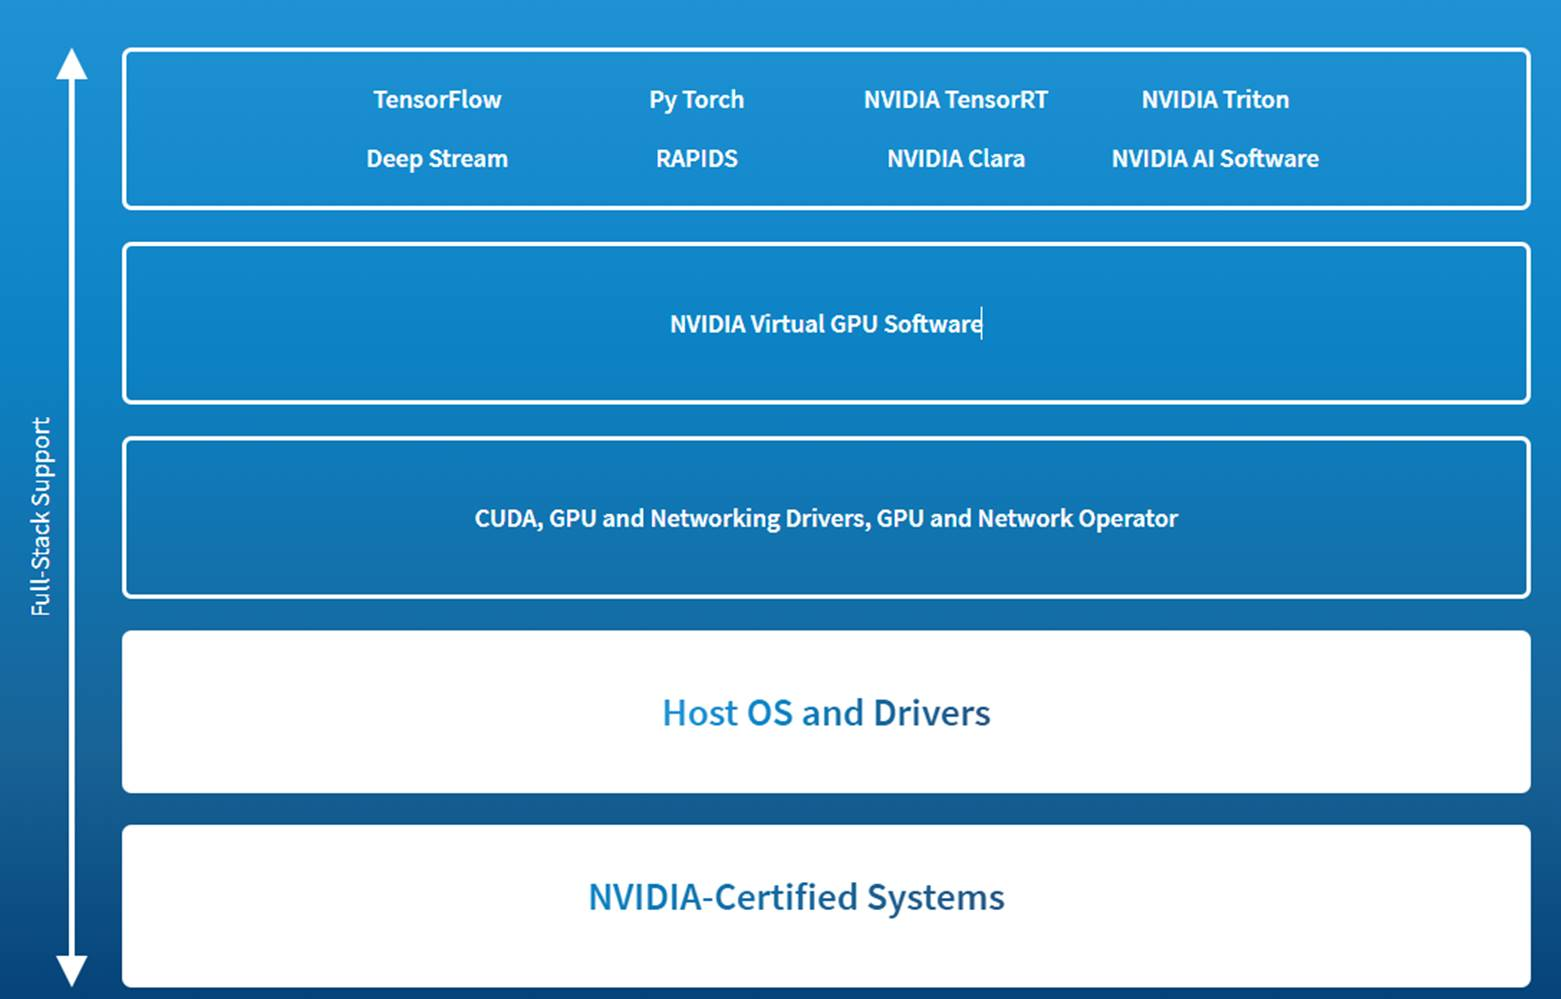Image resolution: width=1561 pixels, height=999 pixels.
Task: Click the Host OS and Drivers title
Action: (x=826, y=713)
